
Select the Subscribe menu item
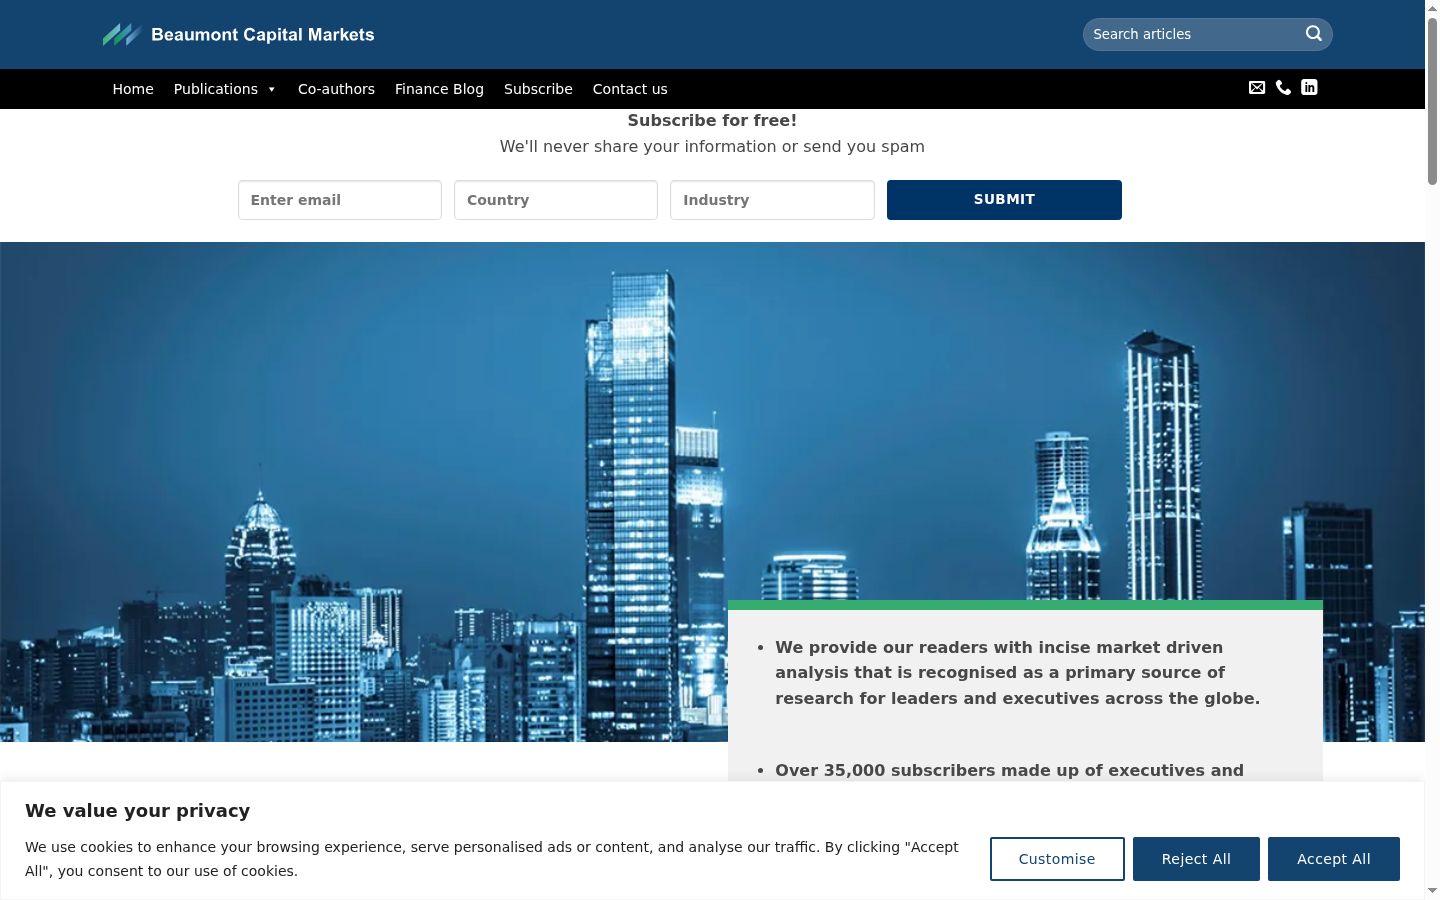pos(538,89)
